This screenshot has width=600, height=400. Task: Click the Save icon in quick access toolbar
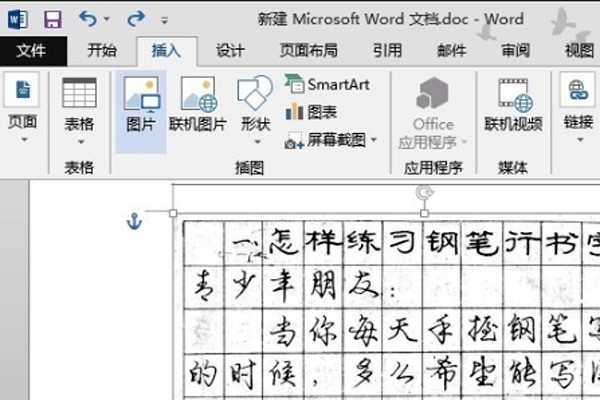click(x=52, y=18)
